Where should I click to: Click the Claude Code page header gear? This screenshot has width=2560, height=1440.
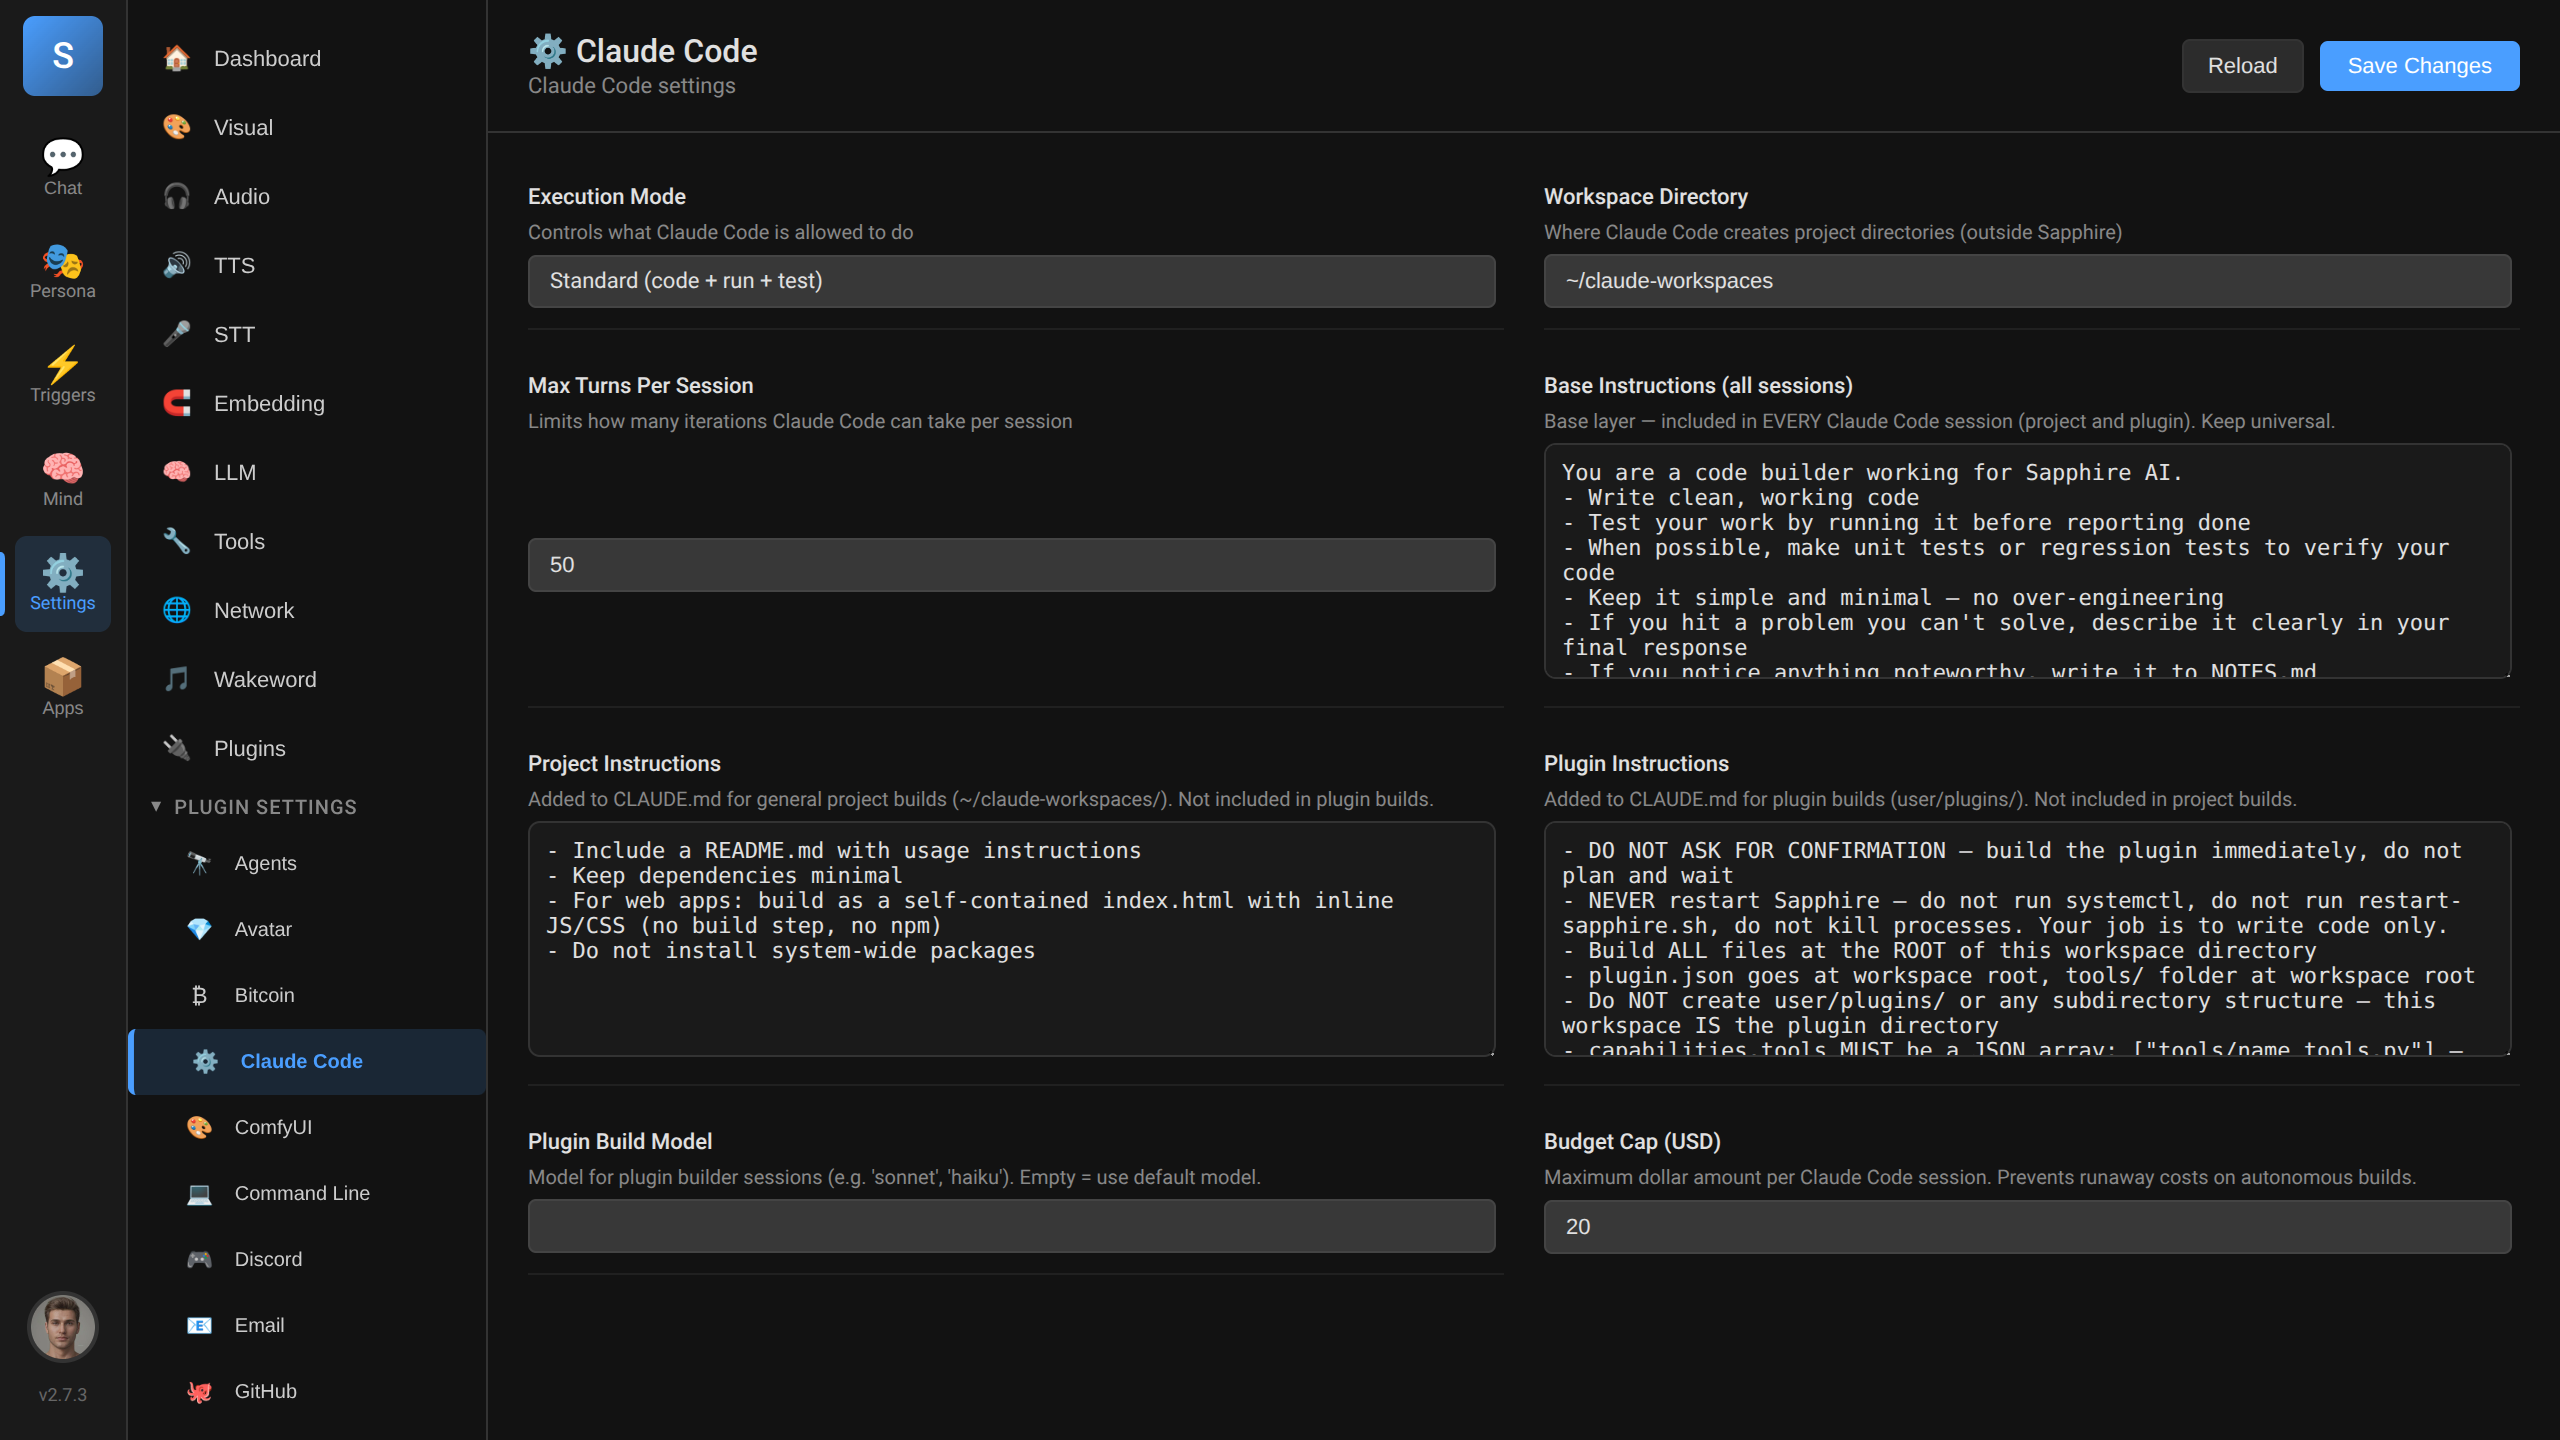tap(547, 51)
